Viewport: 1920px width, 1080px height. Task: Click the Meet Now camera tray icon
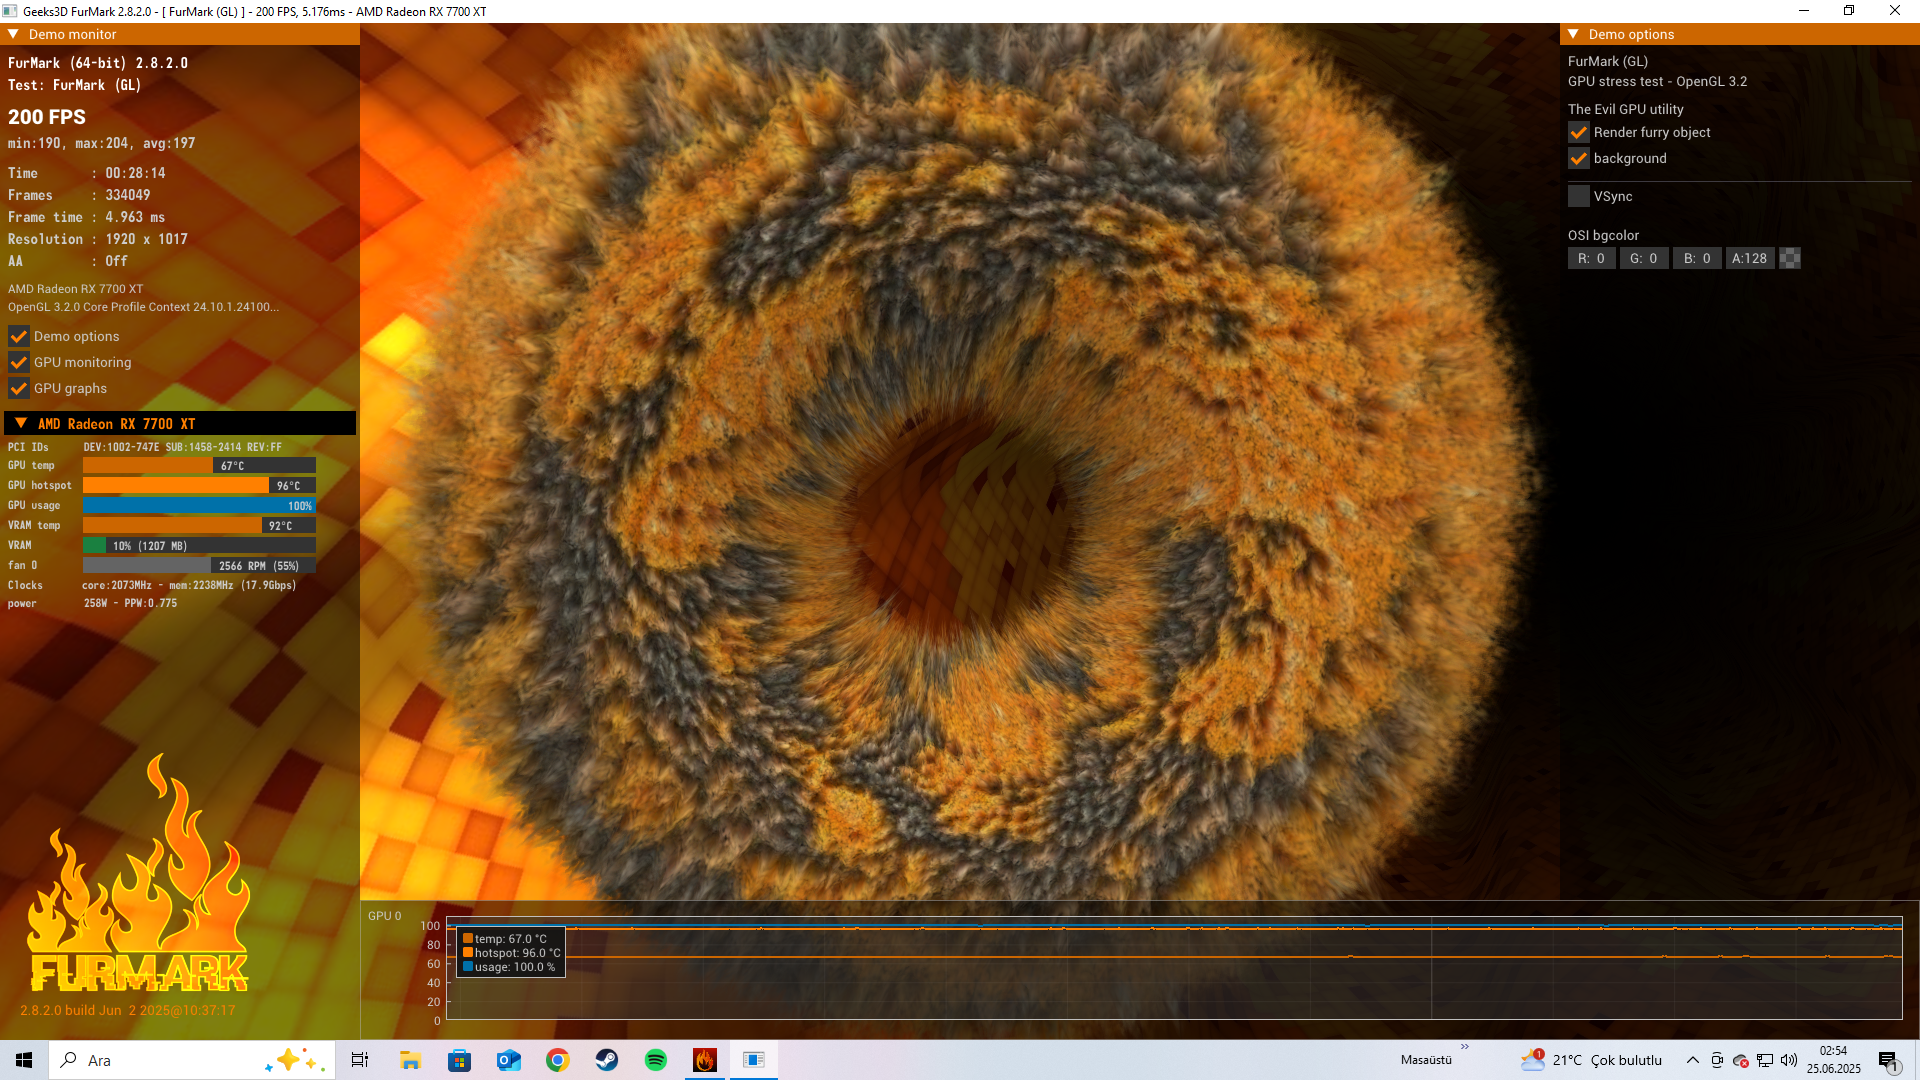[x=1717, y=1060]
